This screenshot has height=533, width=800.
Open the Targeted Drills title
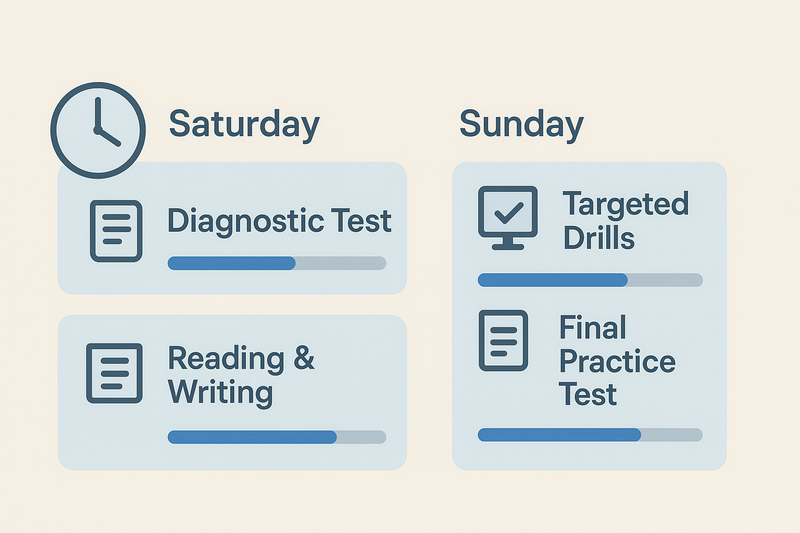point(626,220)
